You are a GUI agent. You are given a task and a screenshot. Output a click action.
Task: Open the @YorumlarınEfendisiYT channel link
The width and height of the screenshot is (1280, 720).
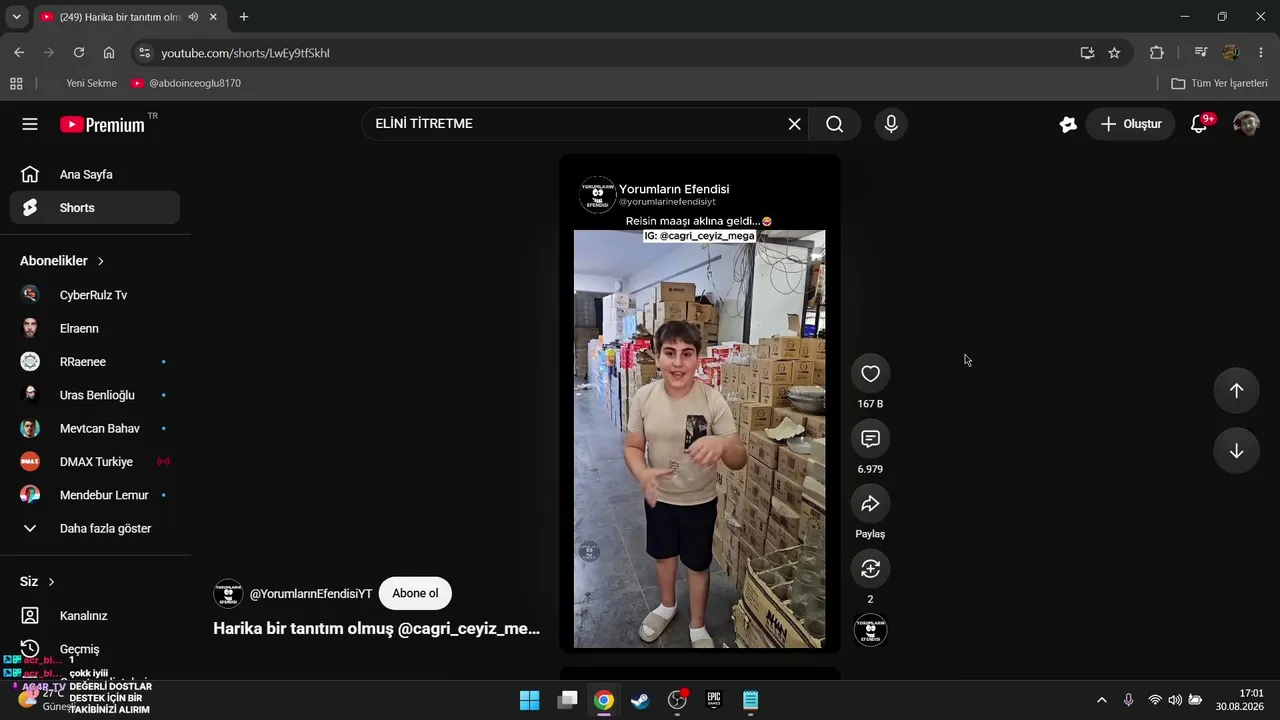click(311, 594)
